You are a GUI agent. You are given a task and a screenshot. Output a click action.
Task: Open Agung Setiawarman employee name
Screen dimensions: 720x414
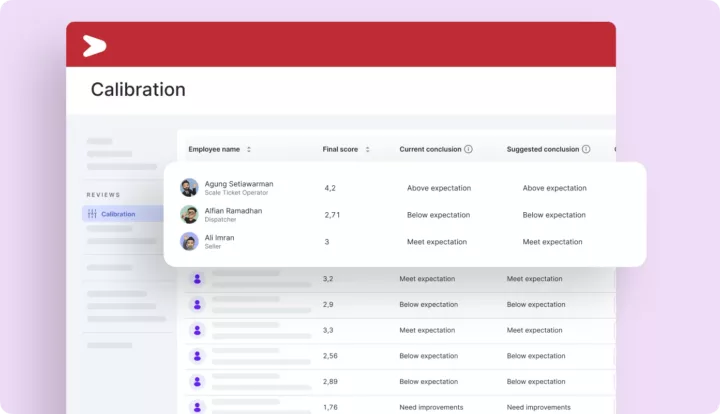[238, 184]
